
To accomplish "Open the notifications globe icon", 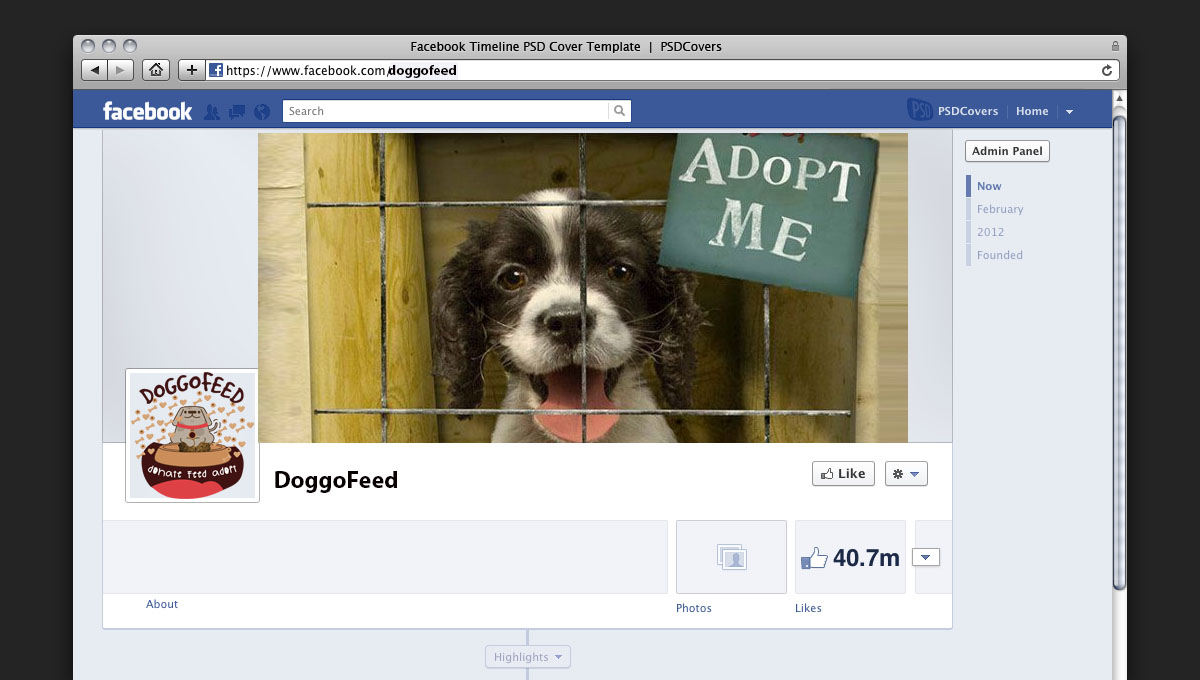I will click(x=262, y=112).
